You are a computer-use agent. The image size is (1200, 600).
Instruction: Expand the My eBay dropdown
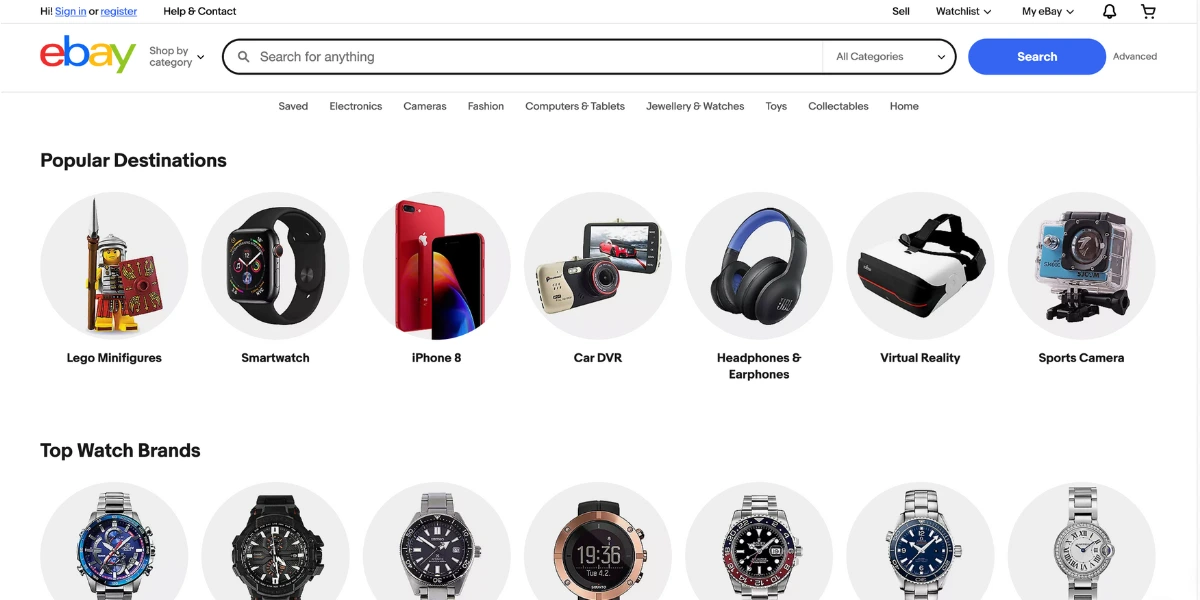pyautogui.click(x=1048, y=12)
